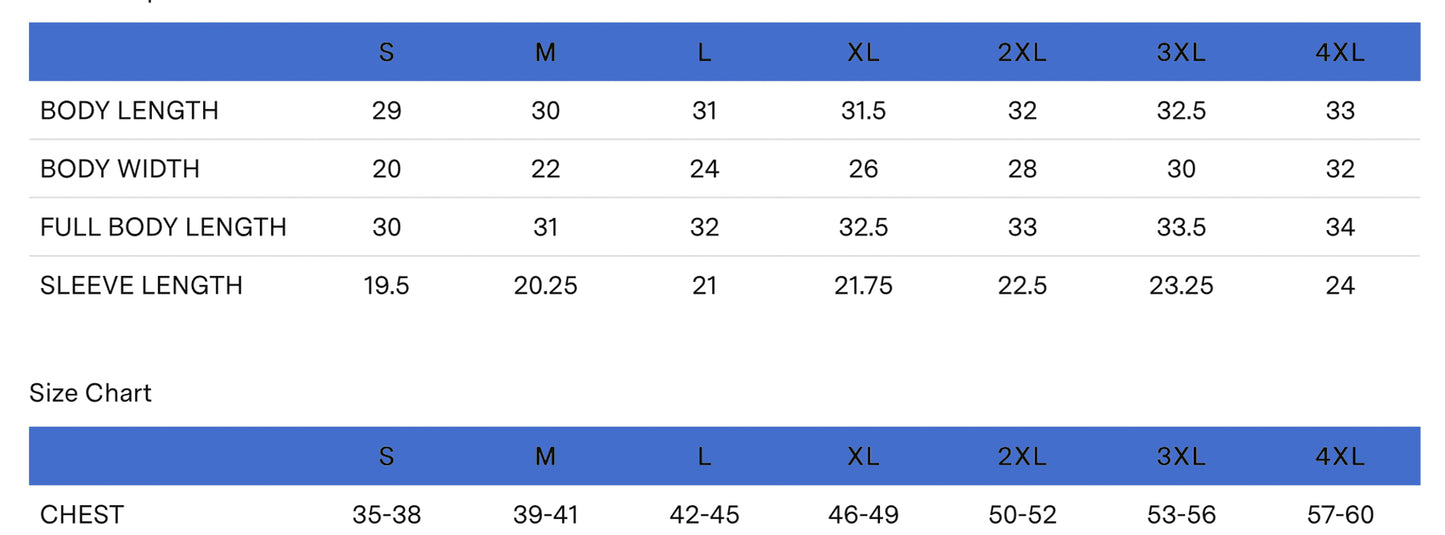Click the BODY LENGTH row label

[129, 111]
